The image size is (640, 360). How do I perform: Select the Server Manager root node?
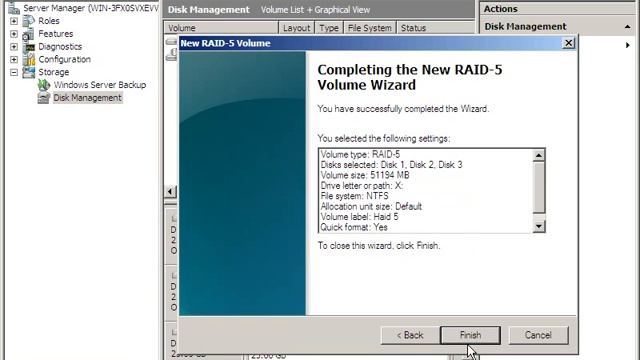coord(91,8)
